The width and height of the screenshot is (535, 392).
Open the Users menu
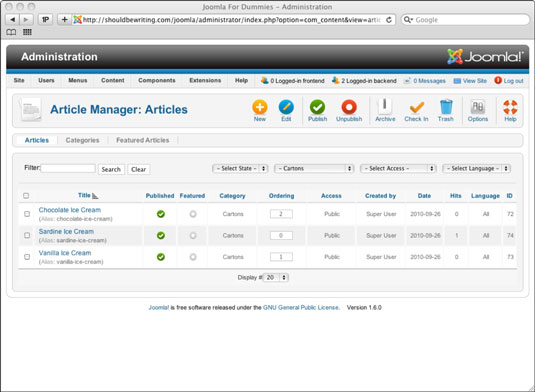pyautogui.click(x=46, y=81)
